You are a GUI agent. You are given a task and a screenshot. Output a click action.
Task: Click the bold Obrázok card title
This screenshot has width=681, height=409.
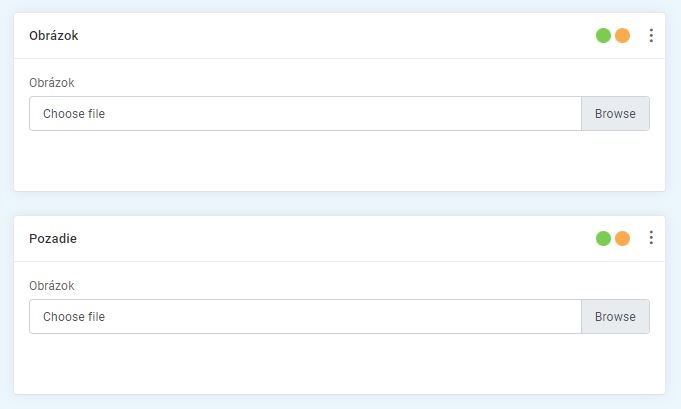[x=54, y=36]
